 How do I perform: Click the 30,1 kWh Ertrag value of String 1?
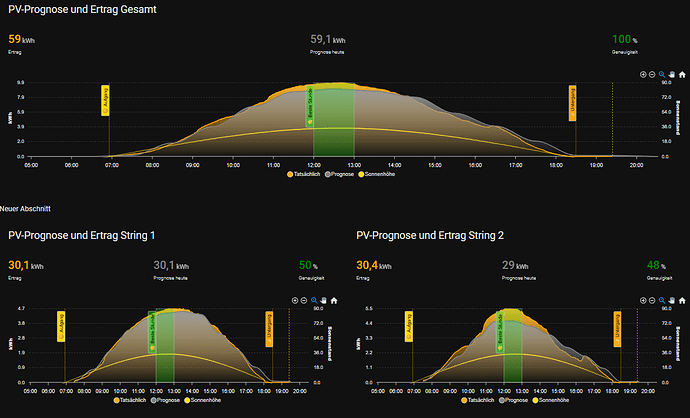pyautogui.click(x=26, y=265)
